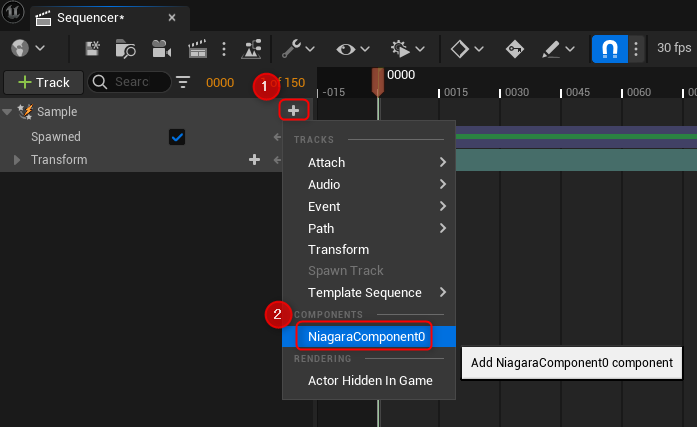Click the save sequence icon in toolbar
The width and height of the screenshot is (697, 427).
(93, 48)
